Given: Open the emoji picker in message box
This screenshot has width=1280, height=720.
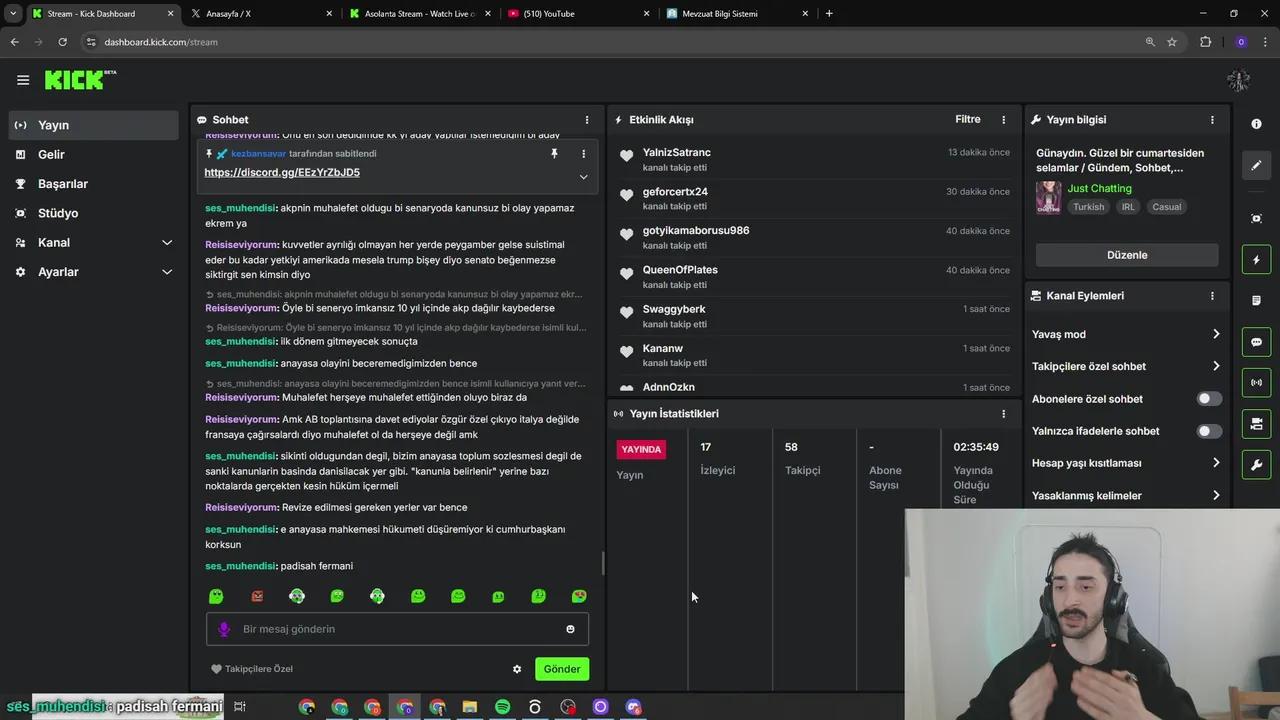Looking at the screenshot, I should point(570,629).
